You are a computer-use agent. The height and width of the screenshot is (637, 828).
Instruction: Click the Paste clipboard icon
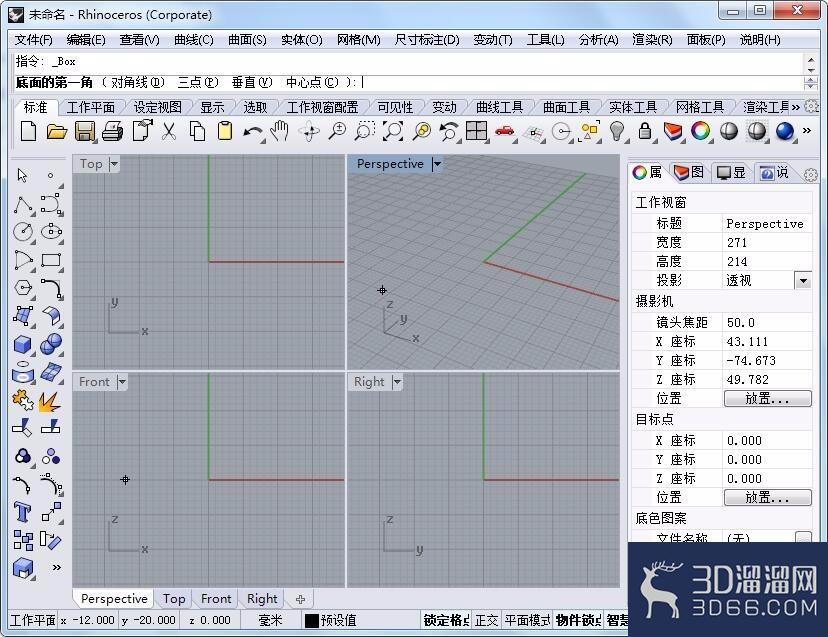tap(225, 131)
